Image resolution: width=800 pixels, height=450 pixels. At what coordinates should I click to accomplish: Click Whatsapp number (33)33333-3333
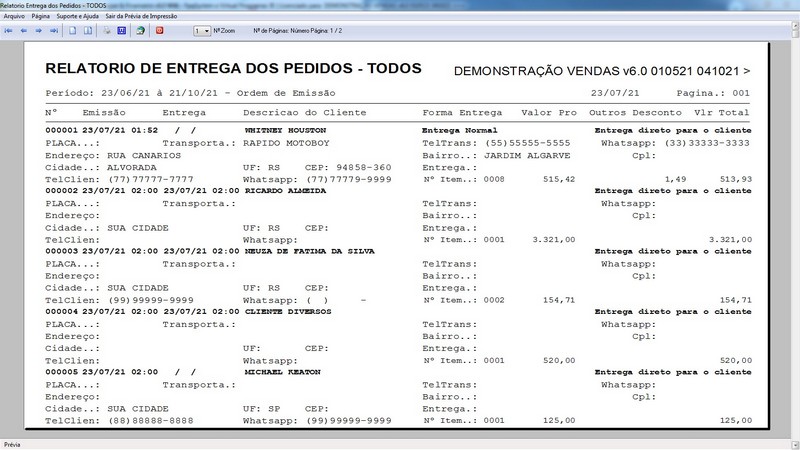[x=707, y=143]
